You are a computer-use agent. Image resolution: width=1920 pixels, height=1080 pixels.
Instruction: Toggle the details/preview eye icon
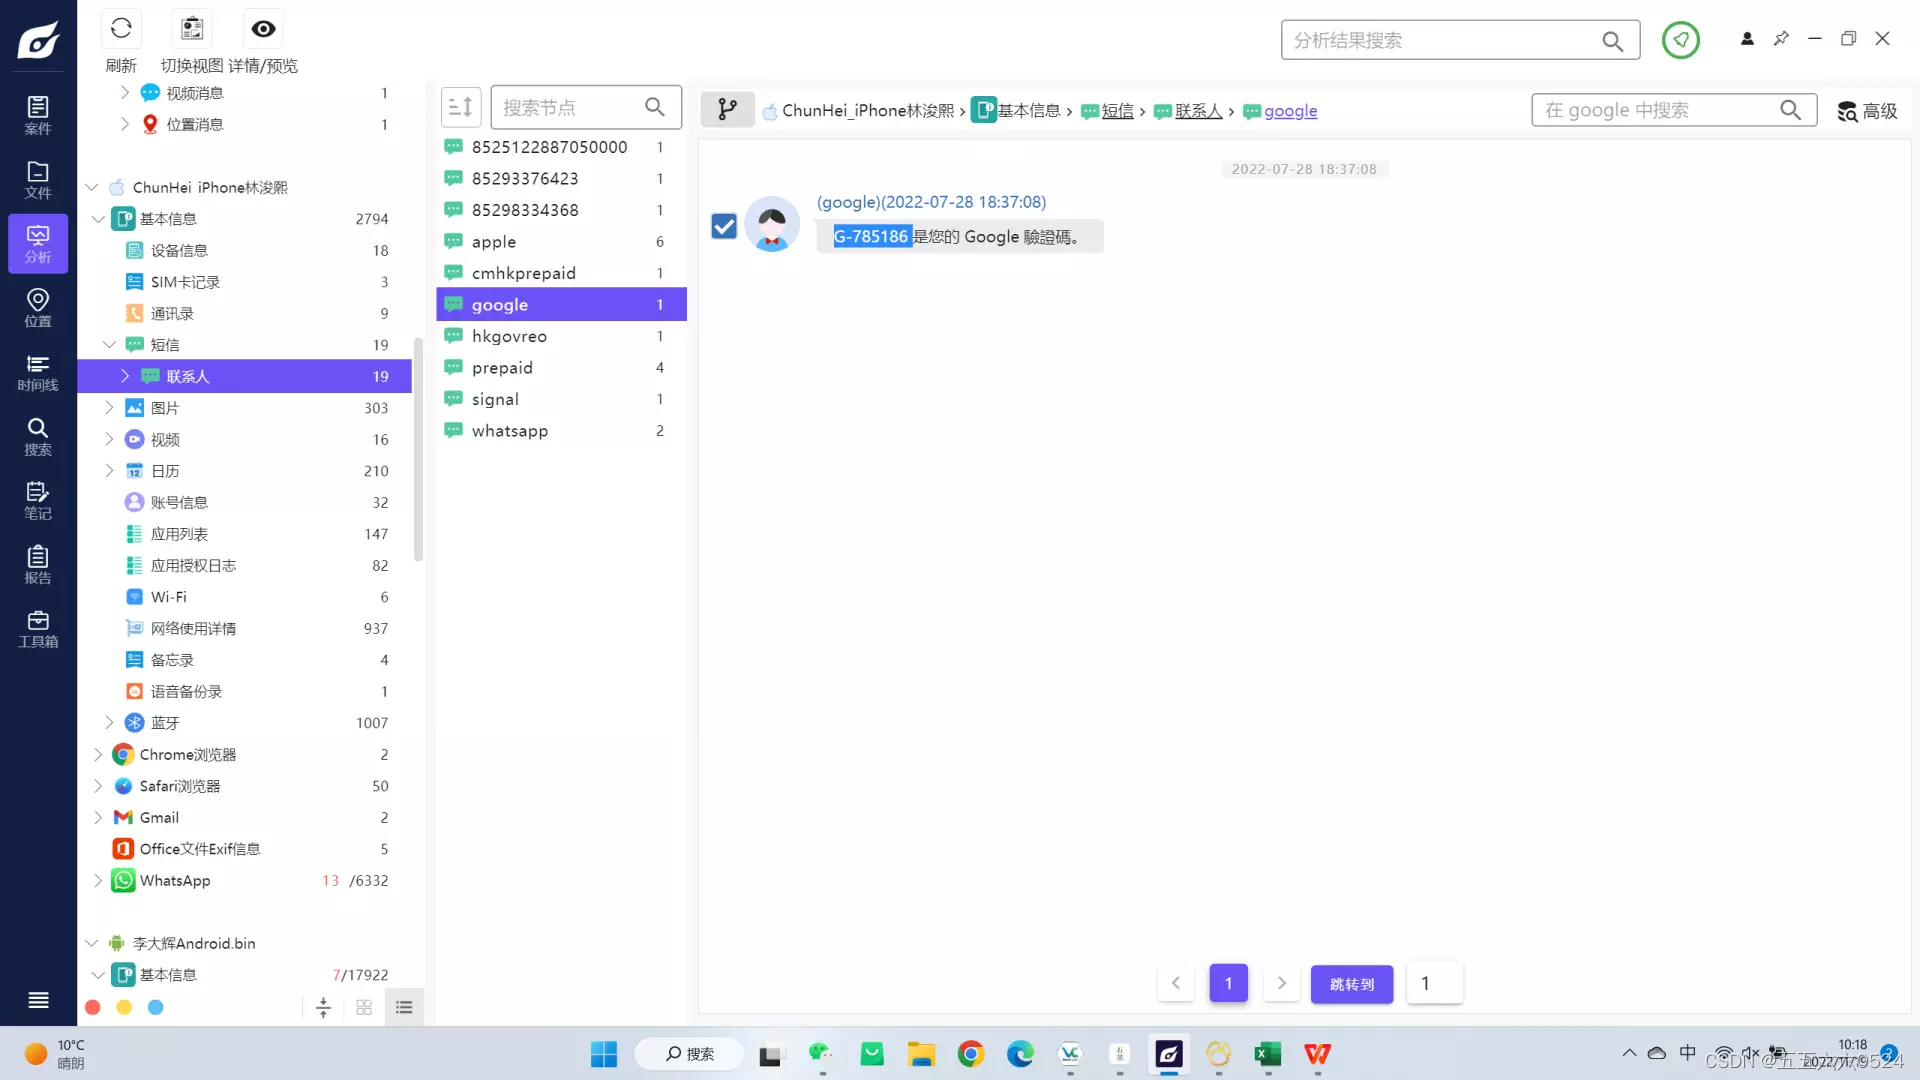point(263,29)
